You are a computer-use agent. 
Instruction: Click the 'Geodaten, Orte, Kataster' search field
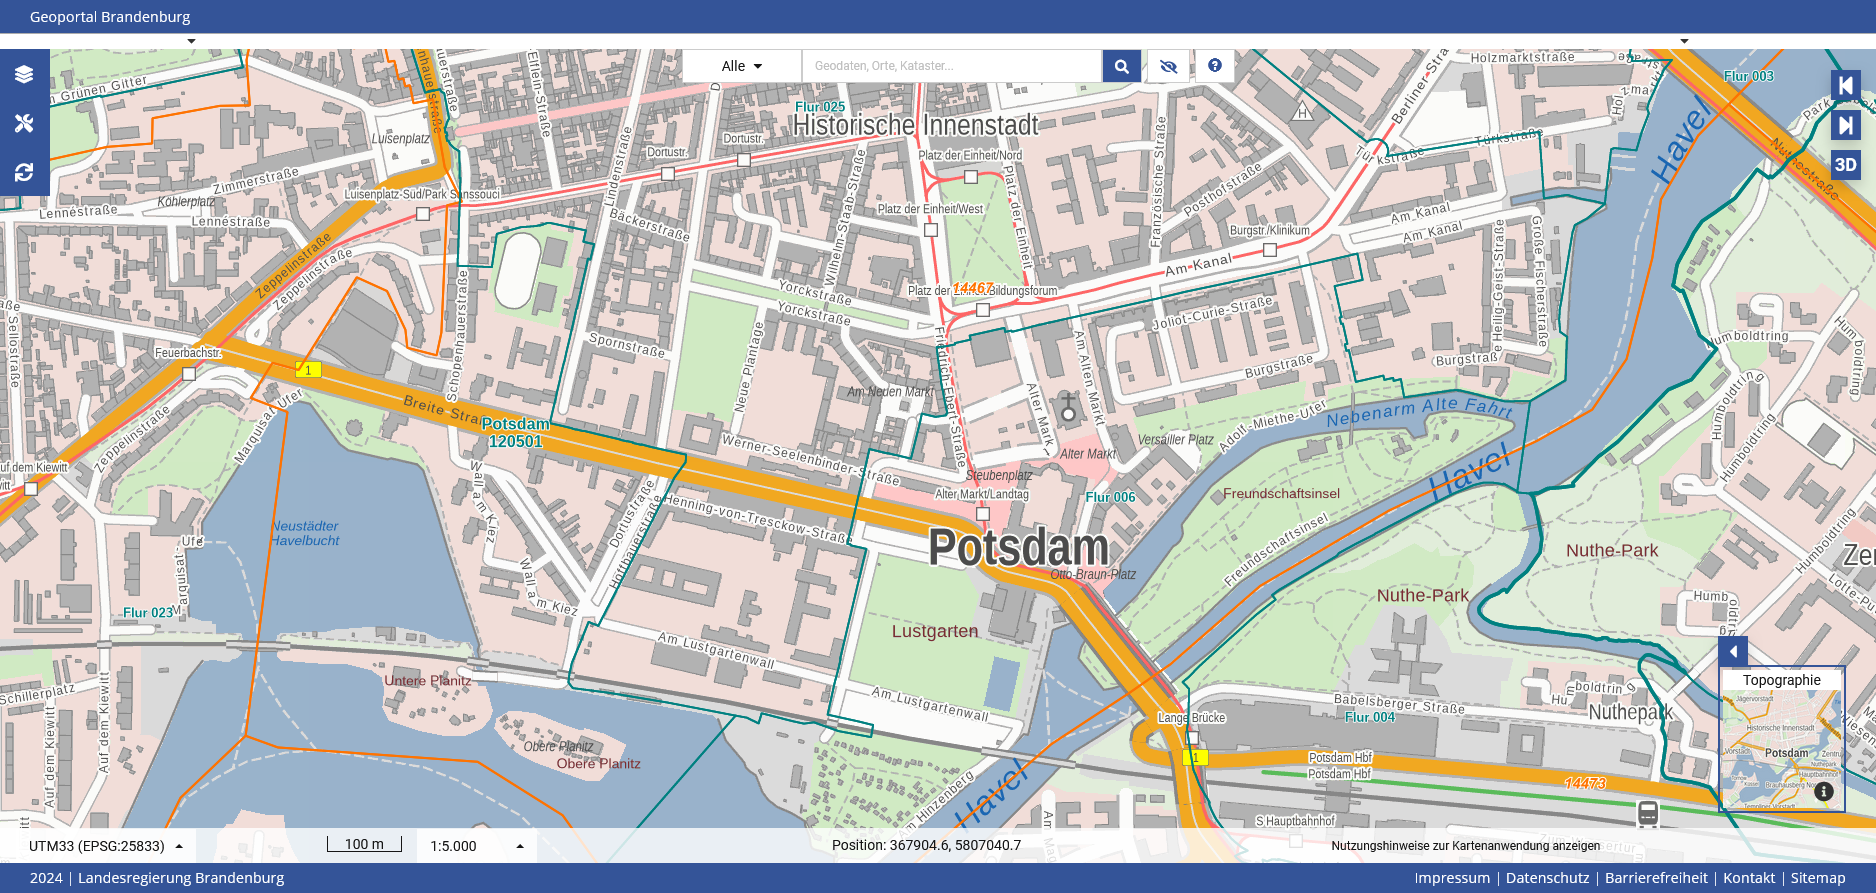[x=950, y=66]
